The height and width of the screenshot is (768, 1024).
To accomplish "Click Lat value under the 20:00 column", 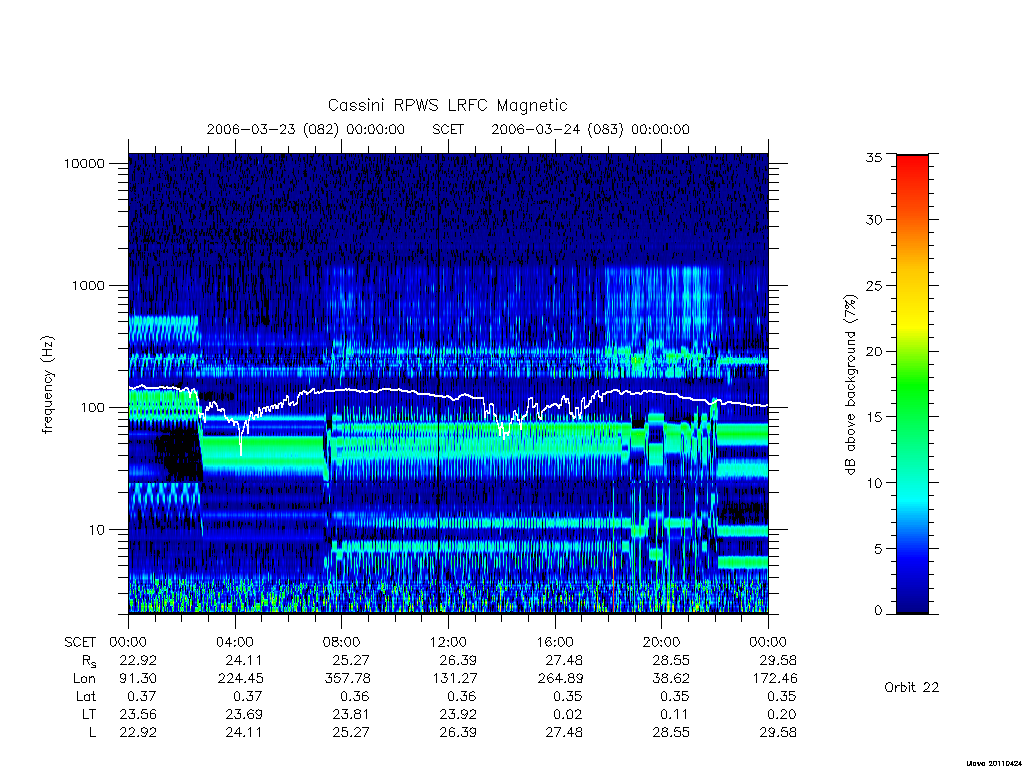I will click(675, 697).
